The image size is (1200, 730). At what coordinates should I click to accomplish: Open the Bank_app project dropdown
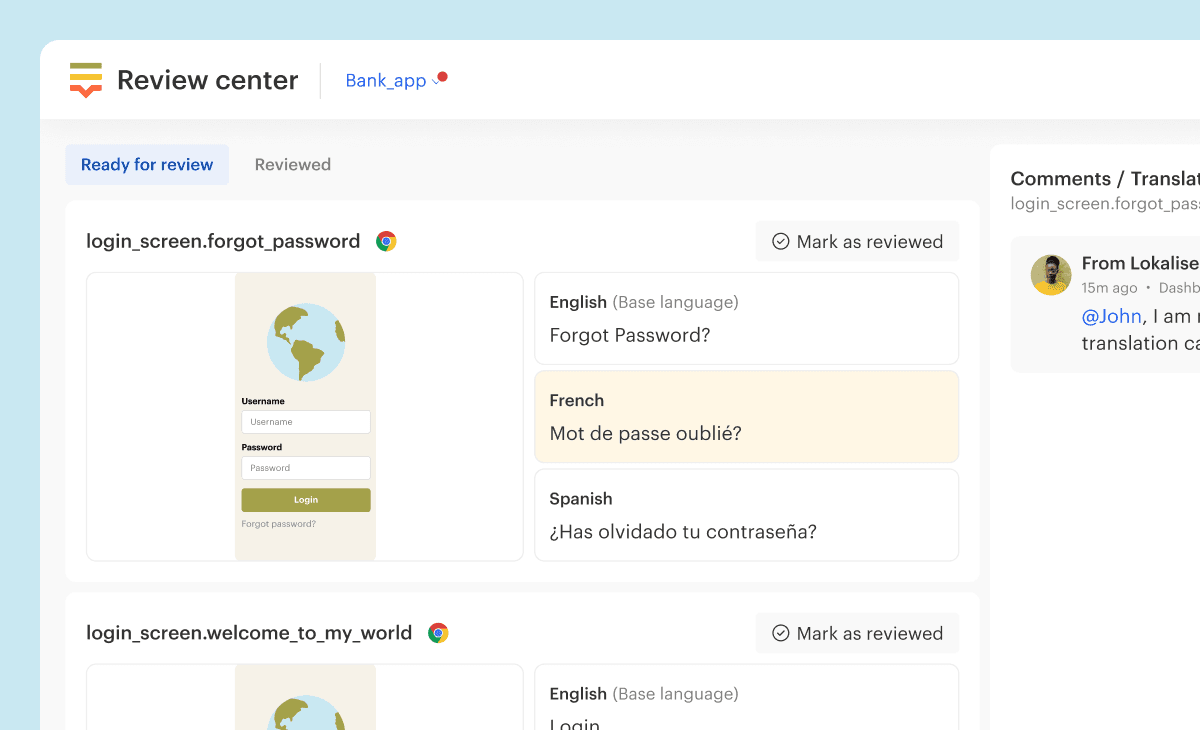coord(390,81)
